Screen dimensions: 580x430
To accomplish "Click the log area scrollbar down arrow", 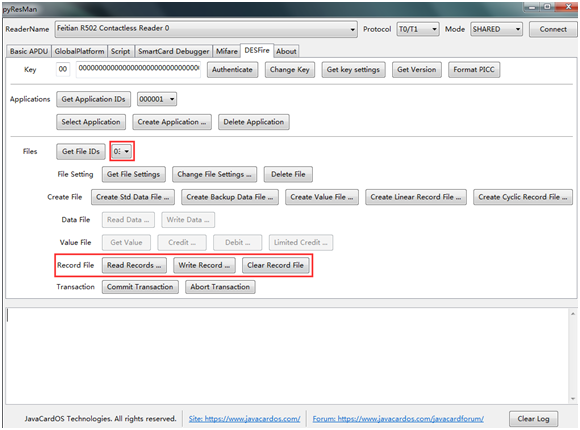I will tap(573, 399).
